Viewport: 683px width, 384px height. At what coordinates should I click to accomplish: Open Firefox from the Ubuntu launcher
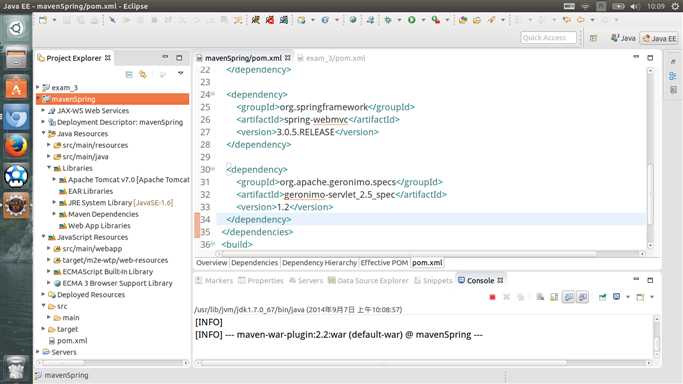tap(16, 146)
